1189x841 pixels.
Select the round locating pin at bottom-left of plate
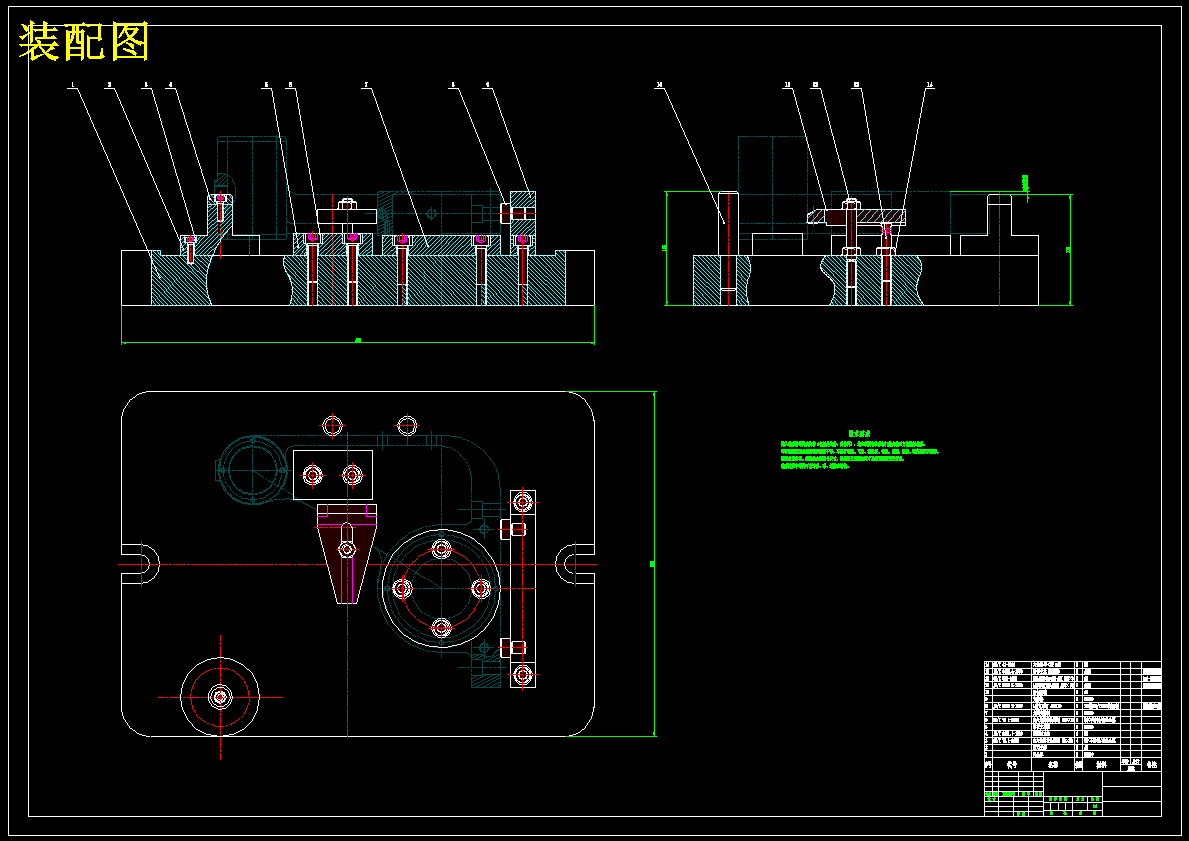tap(220, 697)
